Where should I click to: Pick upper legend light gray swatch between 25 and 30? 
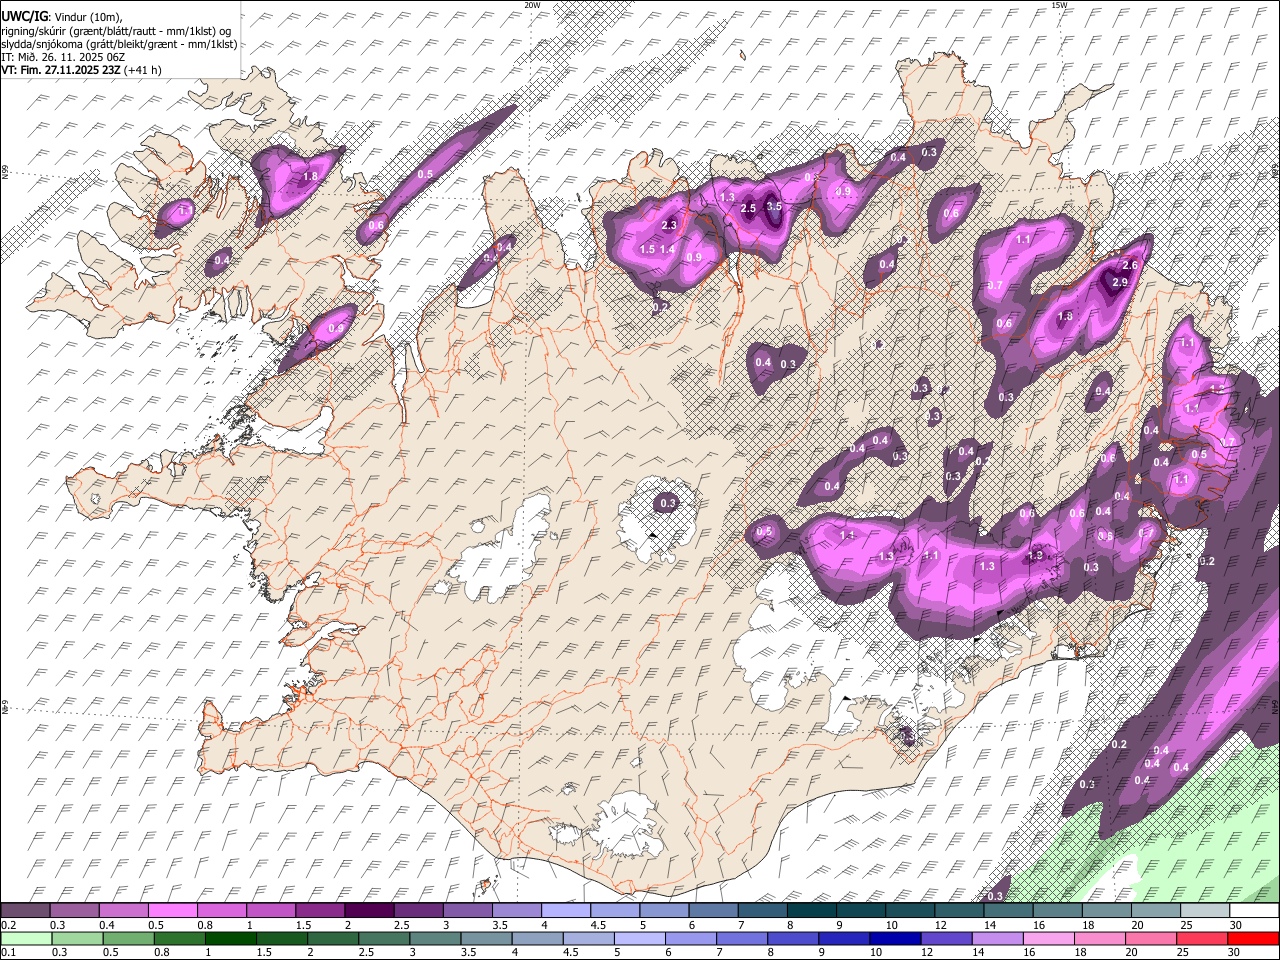click(x=1206, y=911)
